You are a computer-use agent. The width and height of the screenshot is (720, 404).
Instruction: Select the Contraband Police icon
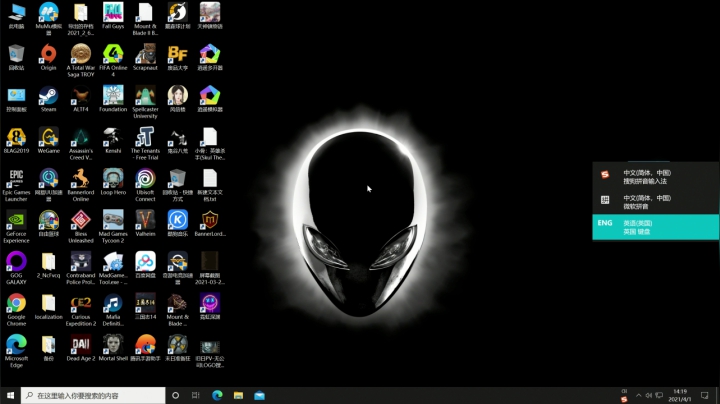tap(81, 268)
